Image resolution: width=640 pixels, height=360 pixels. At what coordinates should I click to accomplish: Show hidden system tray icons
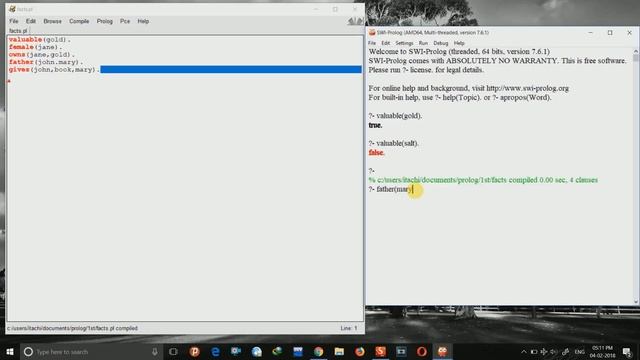click(524, 352)
